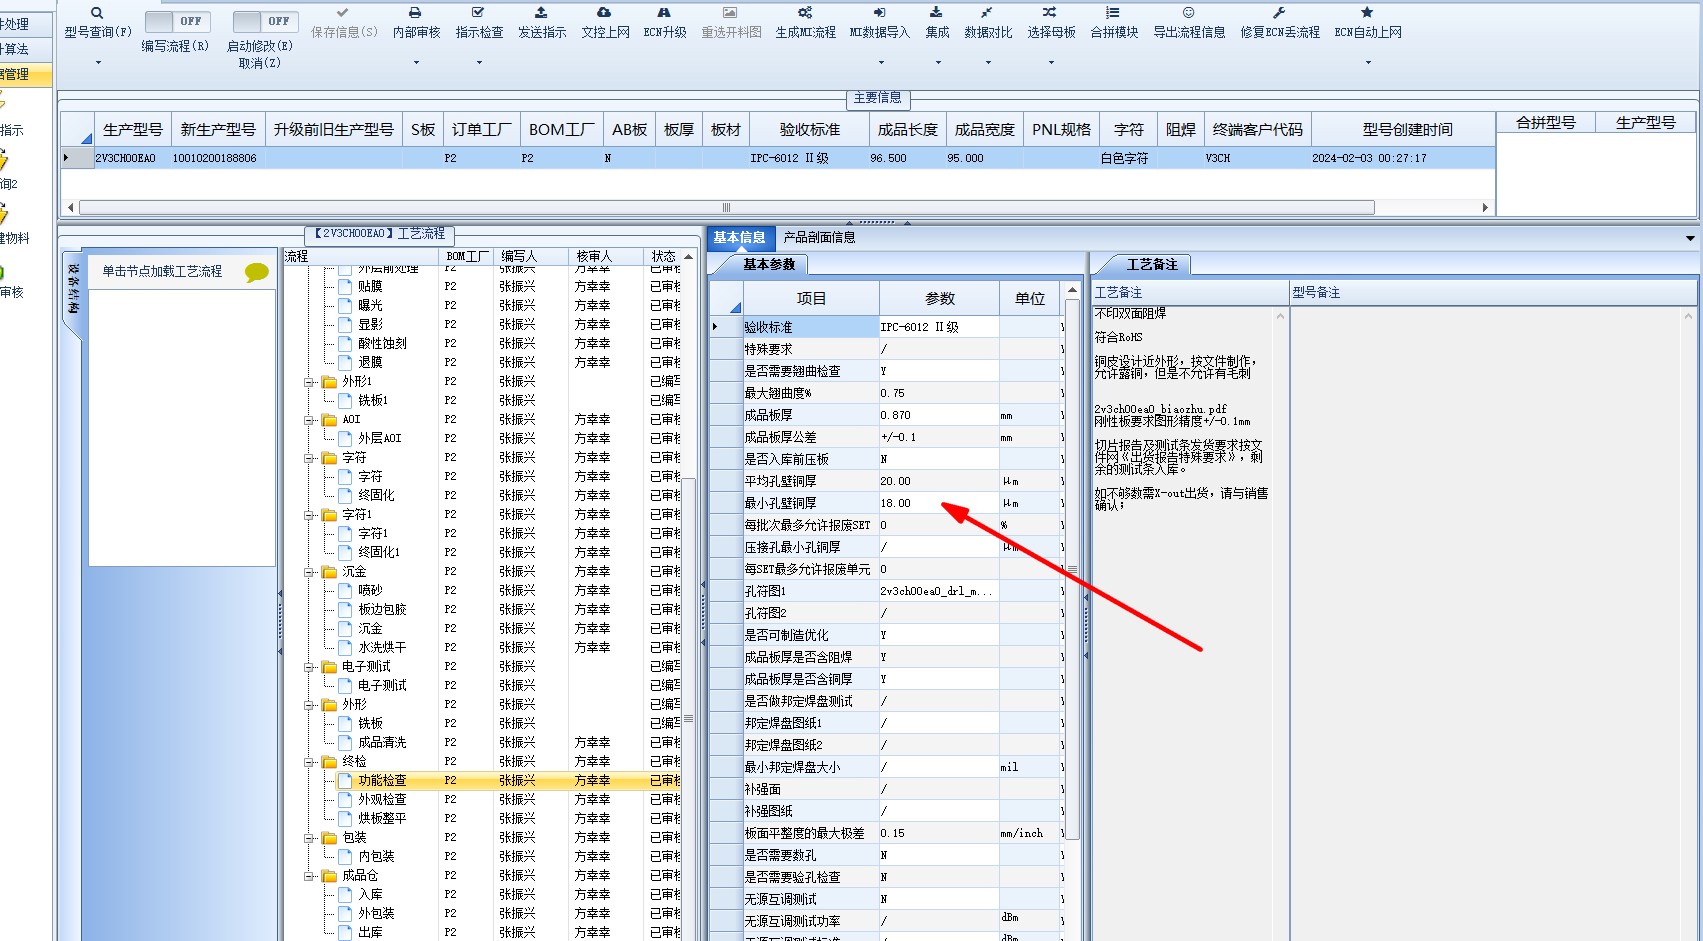Open dropdown arrow under 内部审核
The width and height of the screenshot is (1703, 941).
pos(416,62)
